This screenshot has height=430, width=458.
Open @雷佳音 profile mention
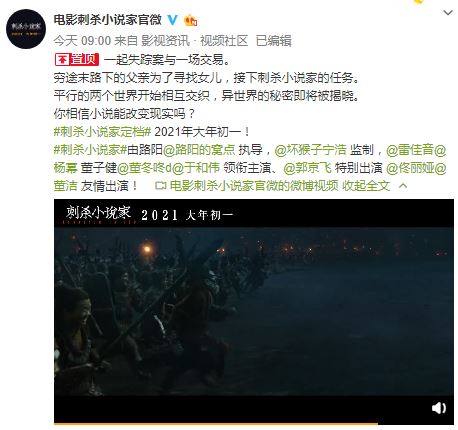click(410, 150)
